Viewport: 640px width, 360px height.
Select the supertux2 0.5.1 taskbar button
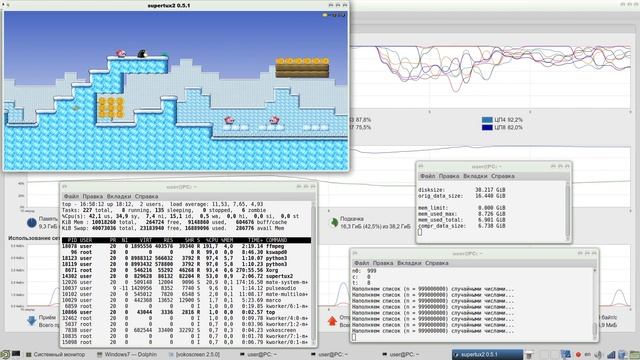(x=487, y=354)
